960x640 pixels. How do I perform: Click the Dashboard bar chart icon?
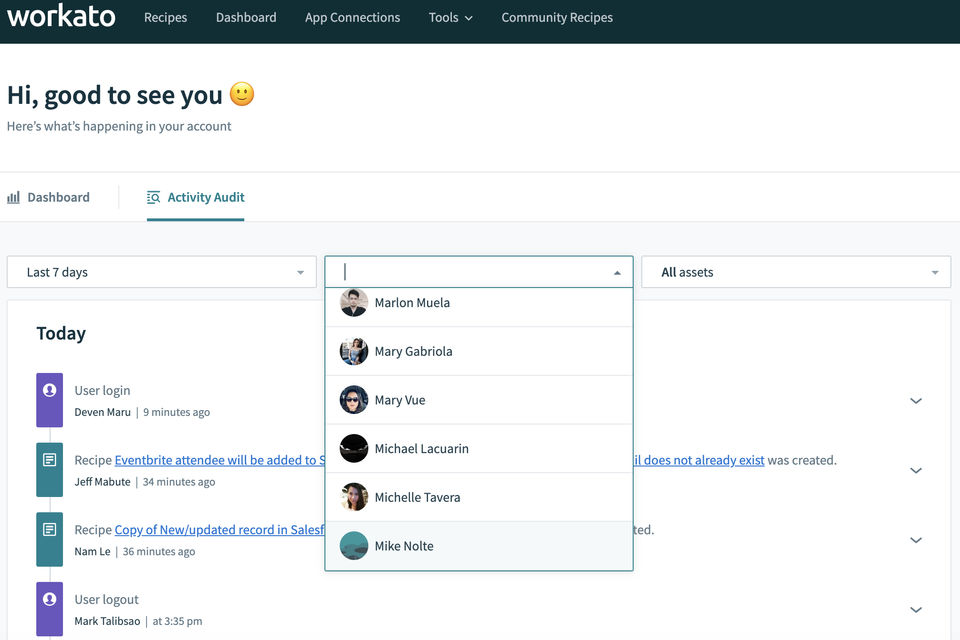(x=13, y=197)
